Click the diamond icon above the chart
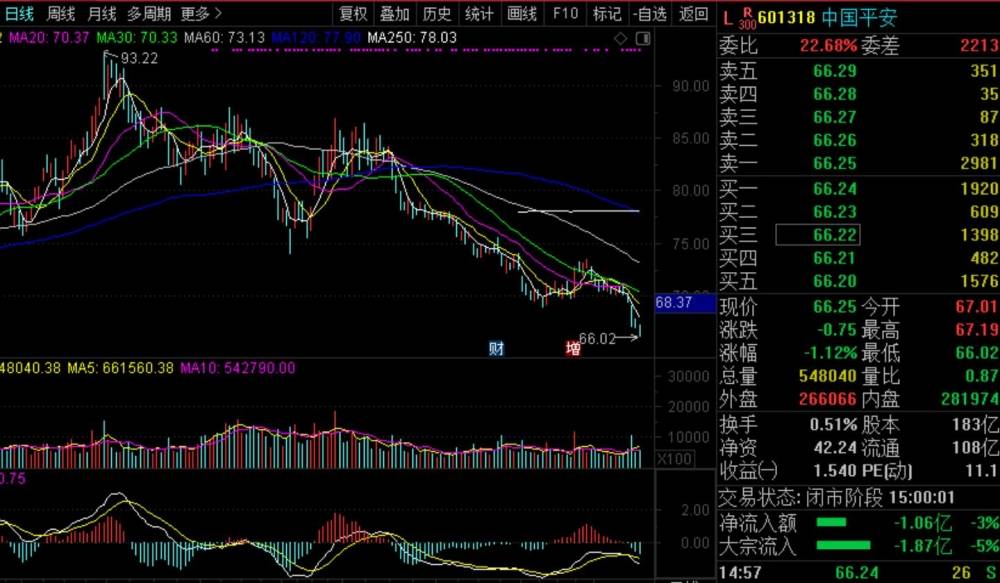 [620, 39]
